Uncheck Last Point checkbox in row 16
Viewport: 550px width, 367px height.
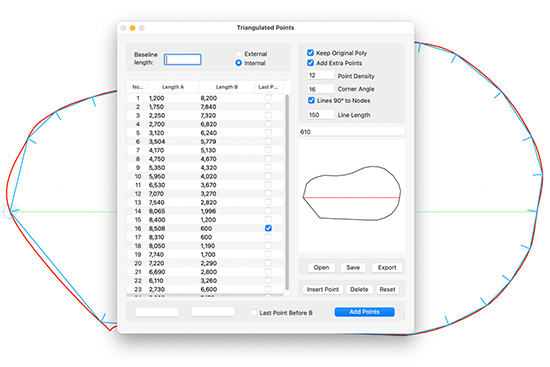coord(268,228)
